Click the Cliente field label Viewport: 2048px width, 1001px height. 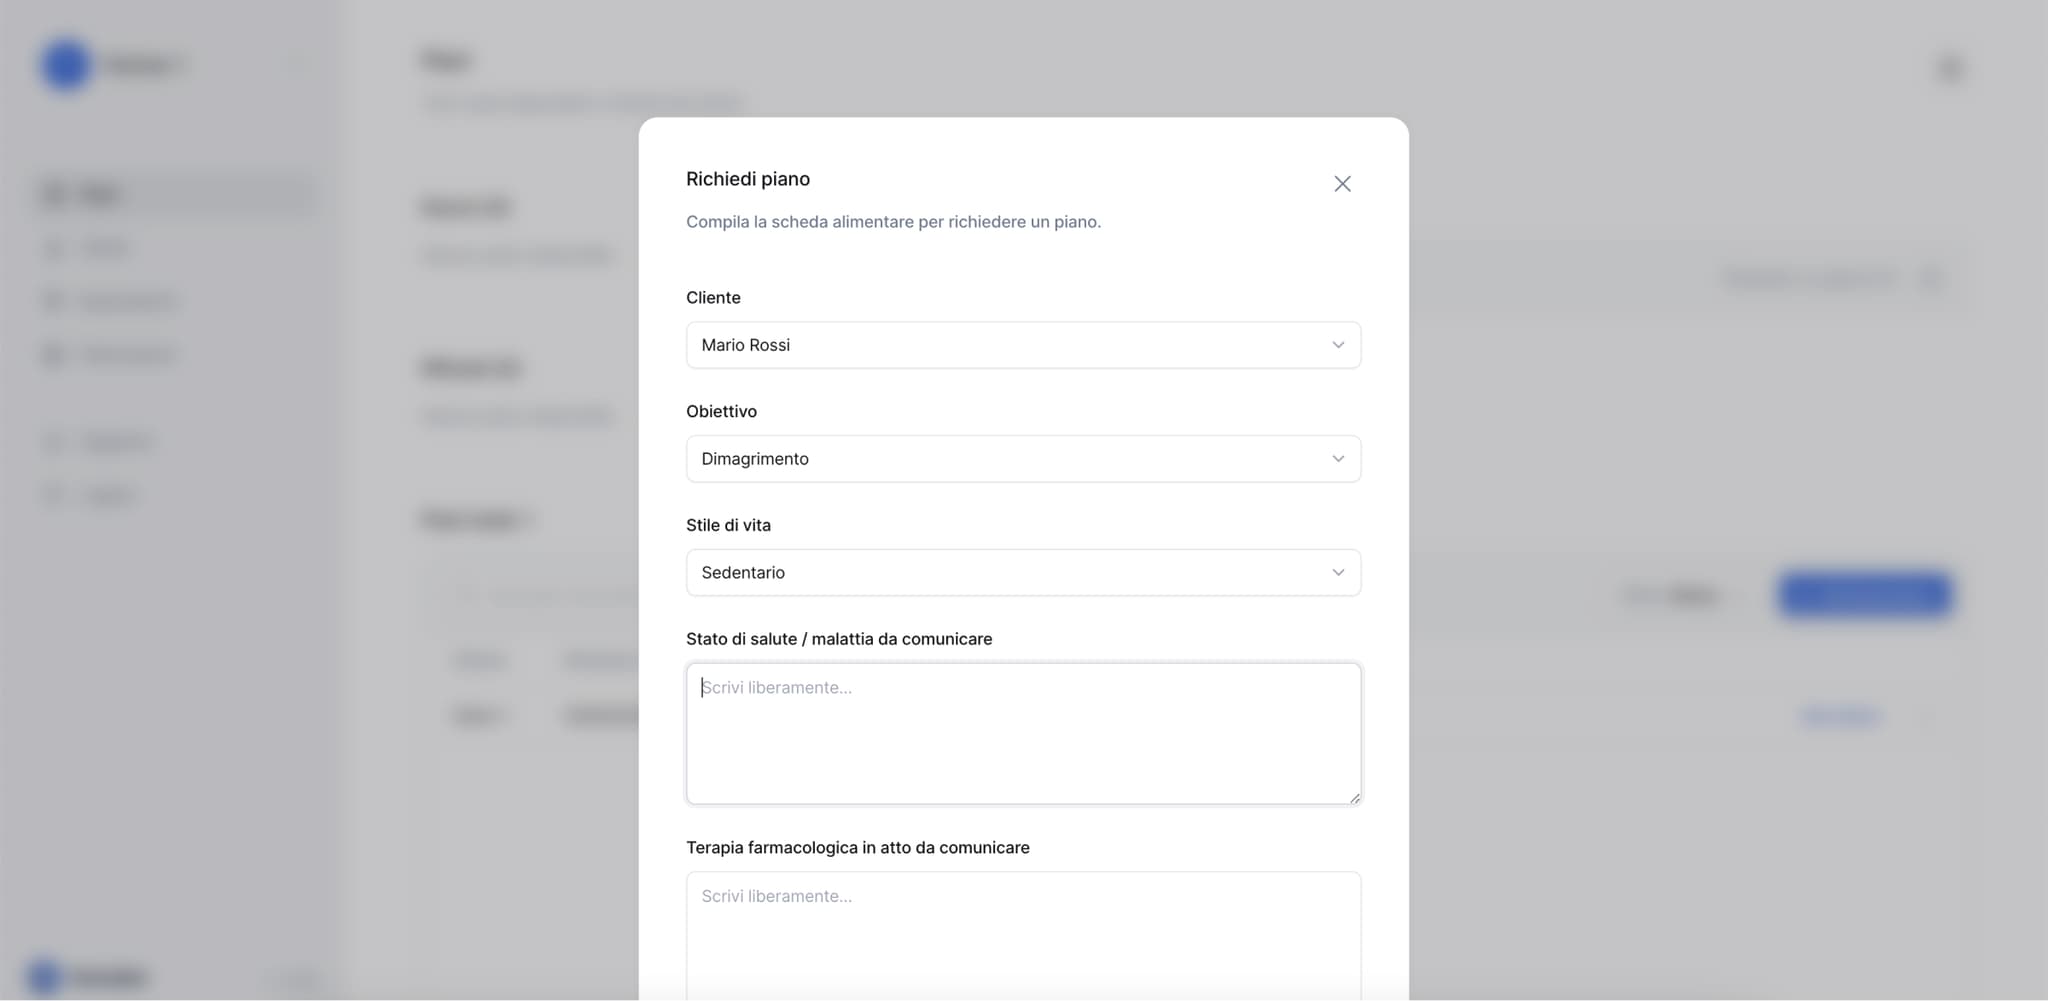pos(713,298)
